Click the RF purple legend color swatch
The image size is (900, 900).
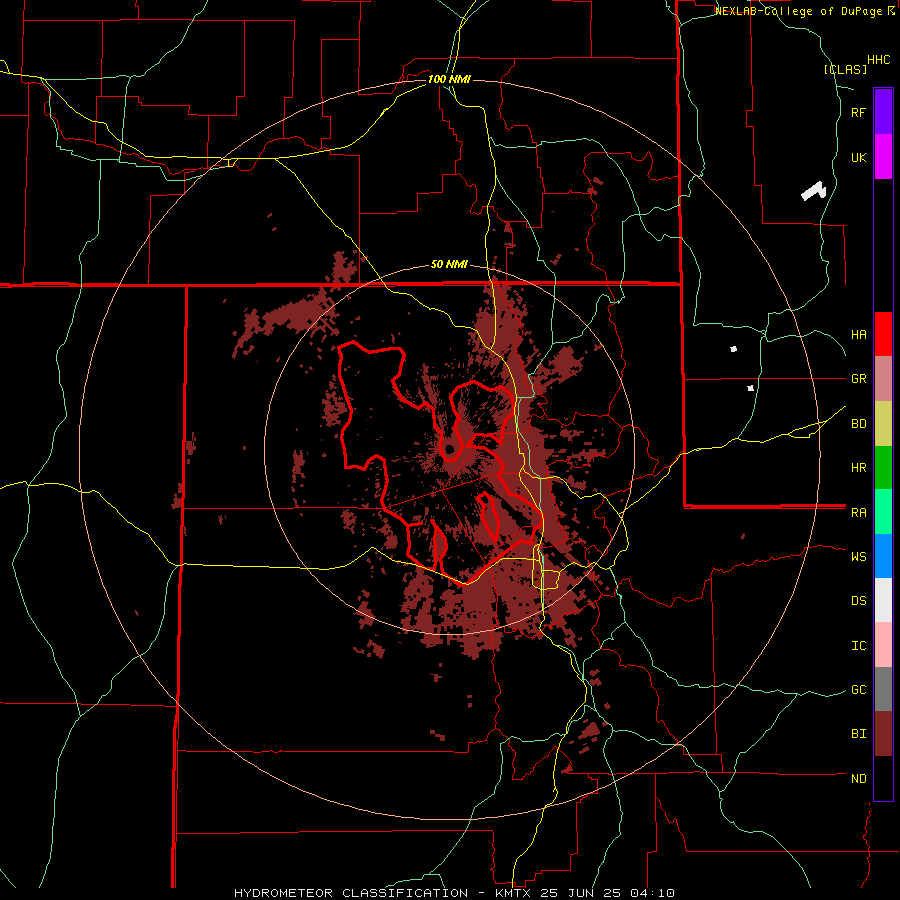pos(883,112)
